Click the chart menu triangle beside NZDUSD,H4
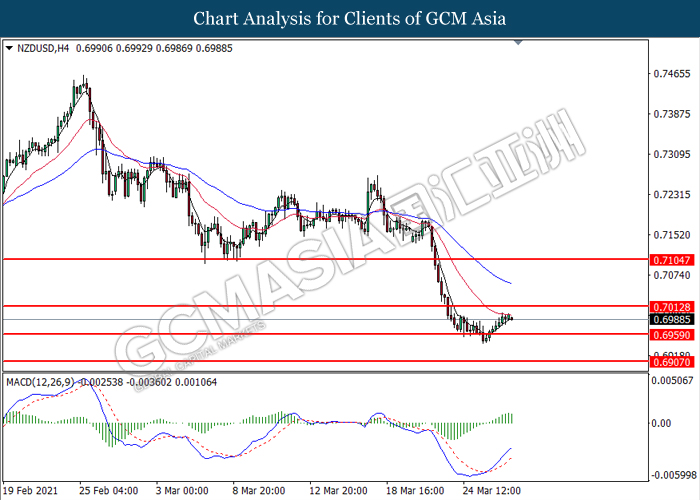The image size is (700, 500). 9,48
